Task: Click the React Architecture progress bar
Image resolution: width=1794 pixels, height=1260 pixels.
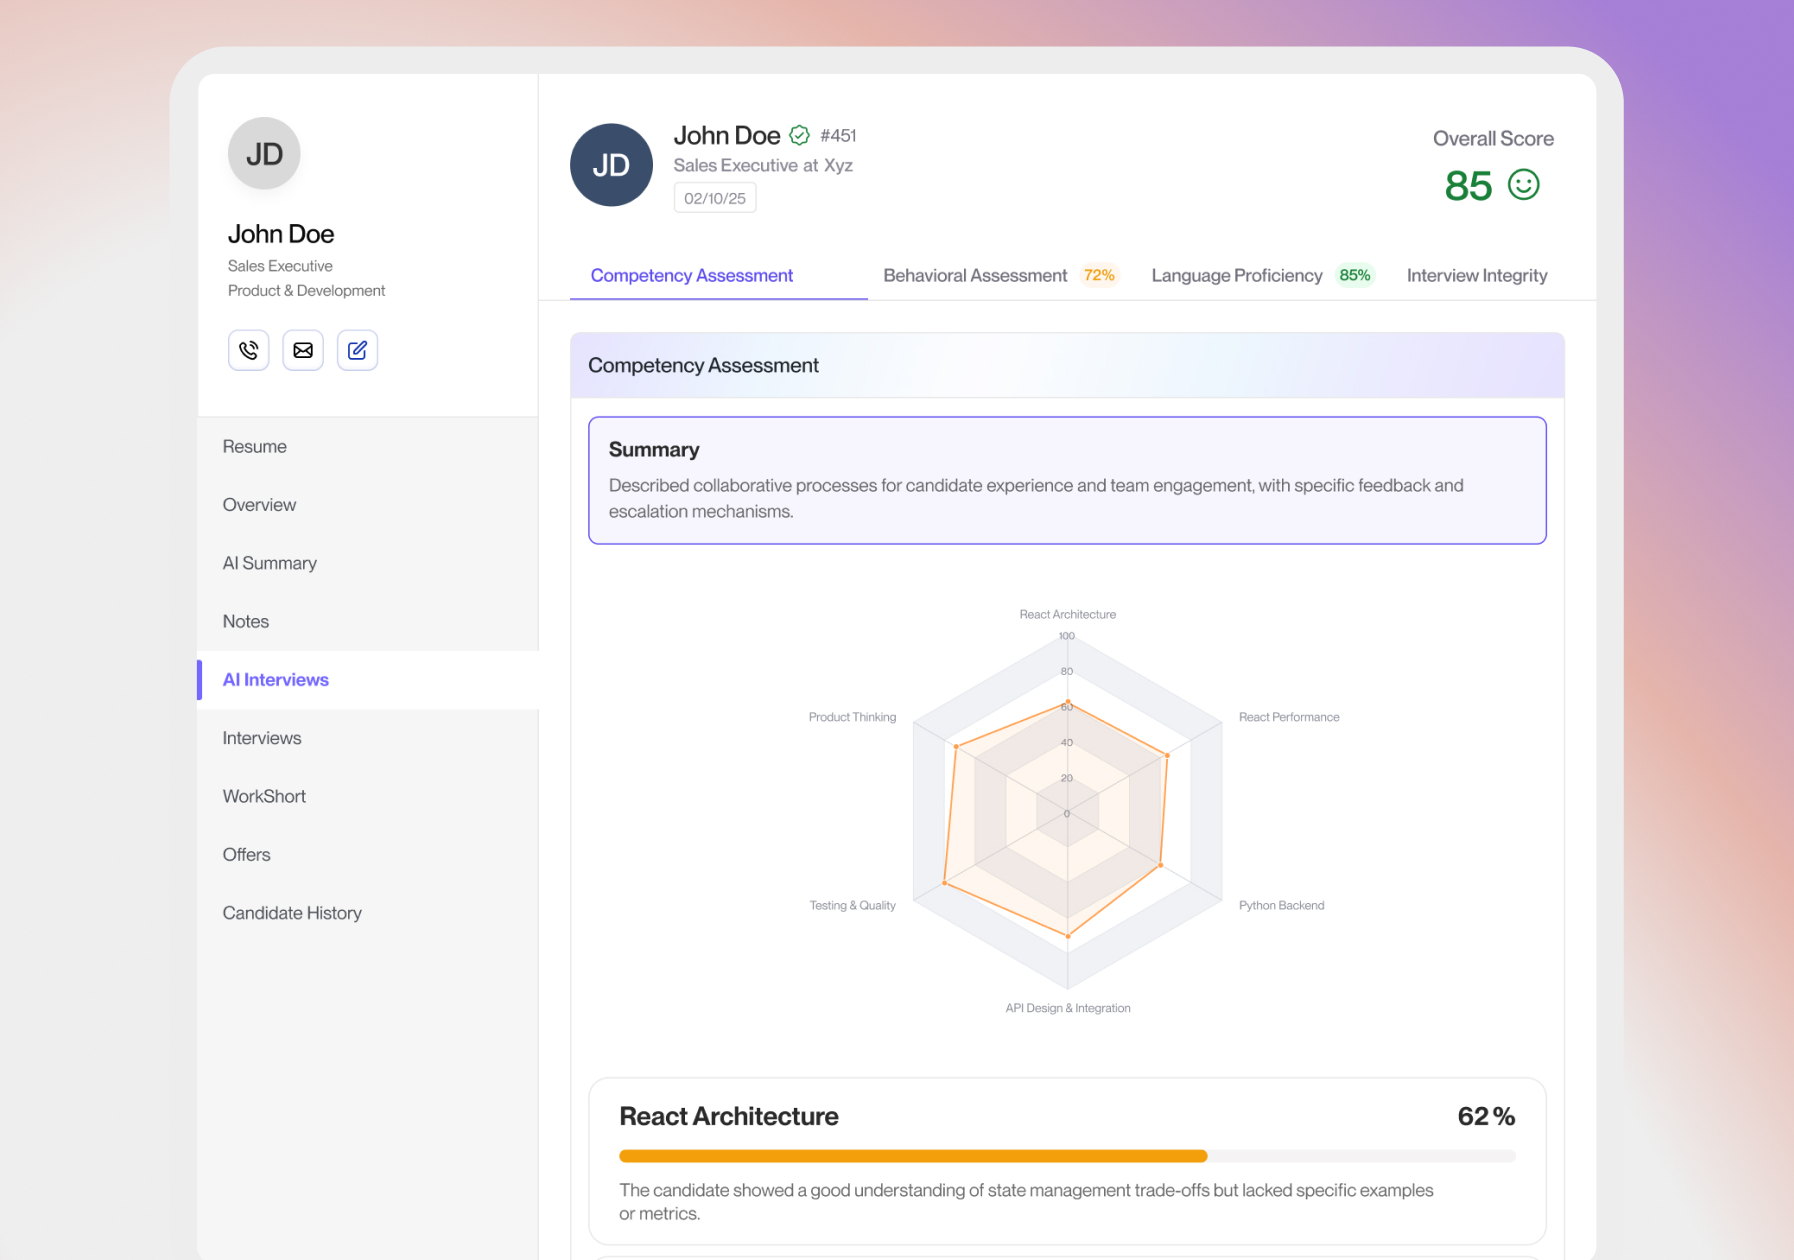Action: click(1067, 1156)
